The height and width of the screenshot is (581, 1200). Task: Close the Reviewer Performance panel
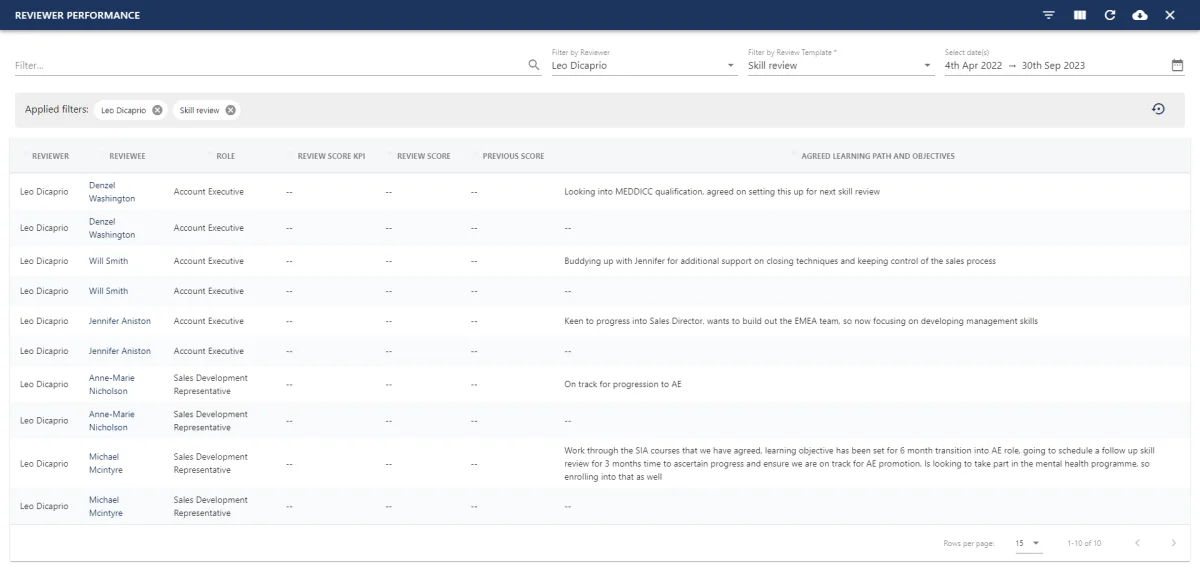[1170, 15]
